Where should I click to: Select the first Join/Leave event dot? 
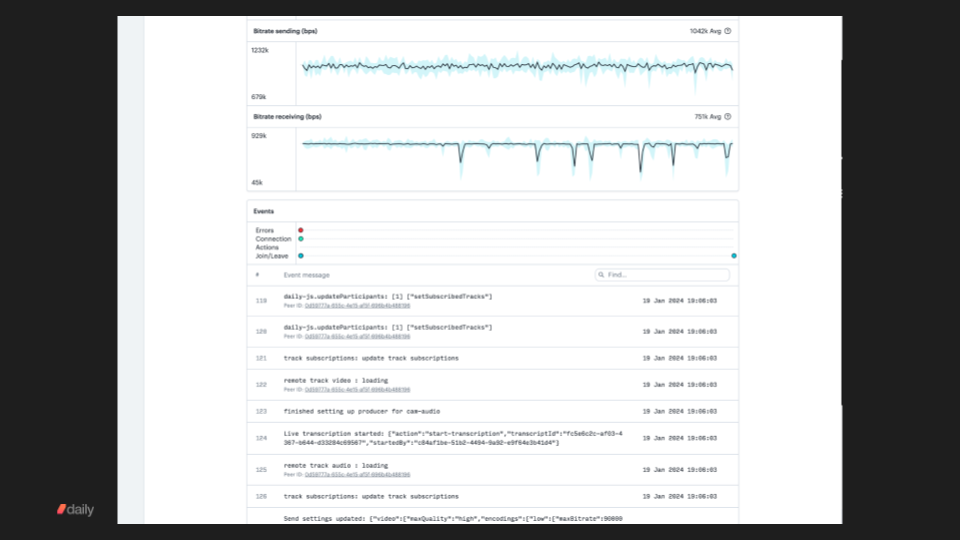301,256
